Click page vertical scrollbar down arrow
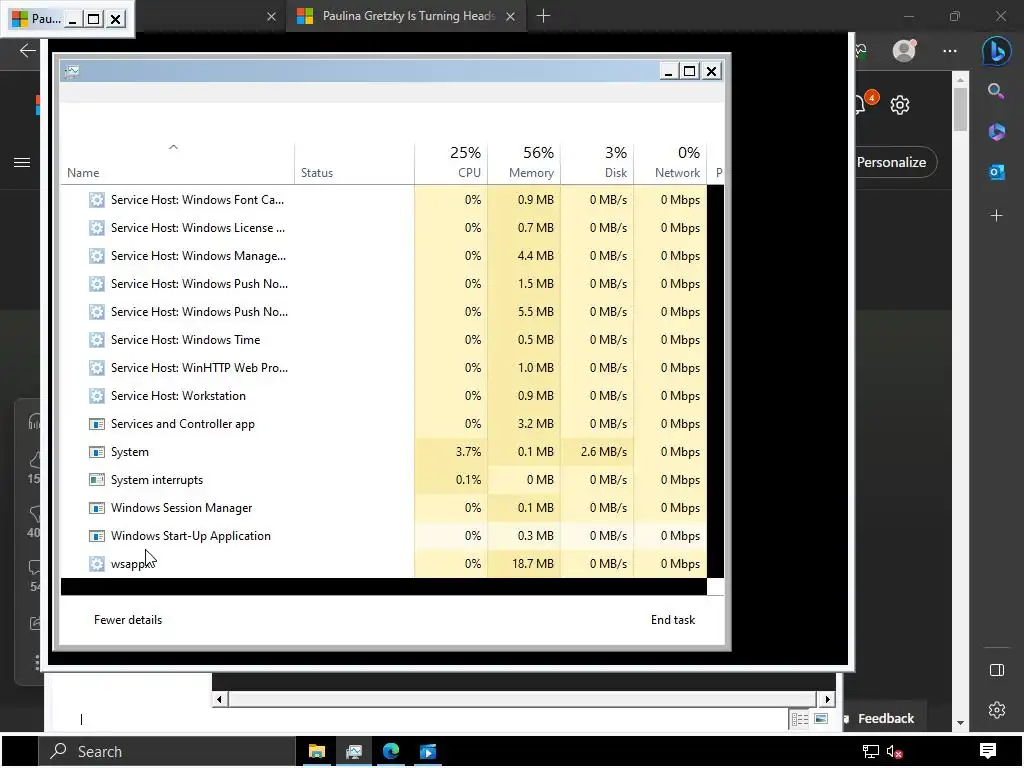The width and height of the screenshot is (1024, 768). pos(960,723)
